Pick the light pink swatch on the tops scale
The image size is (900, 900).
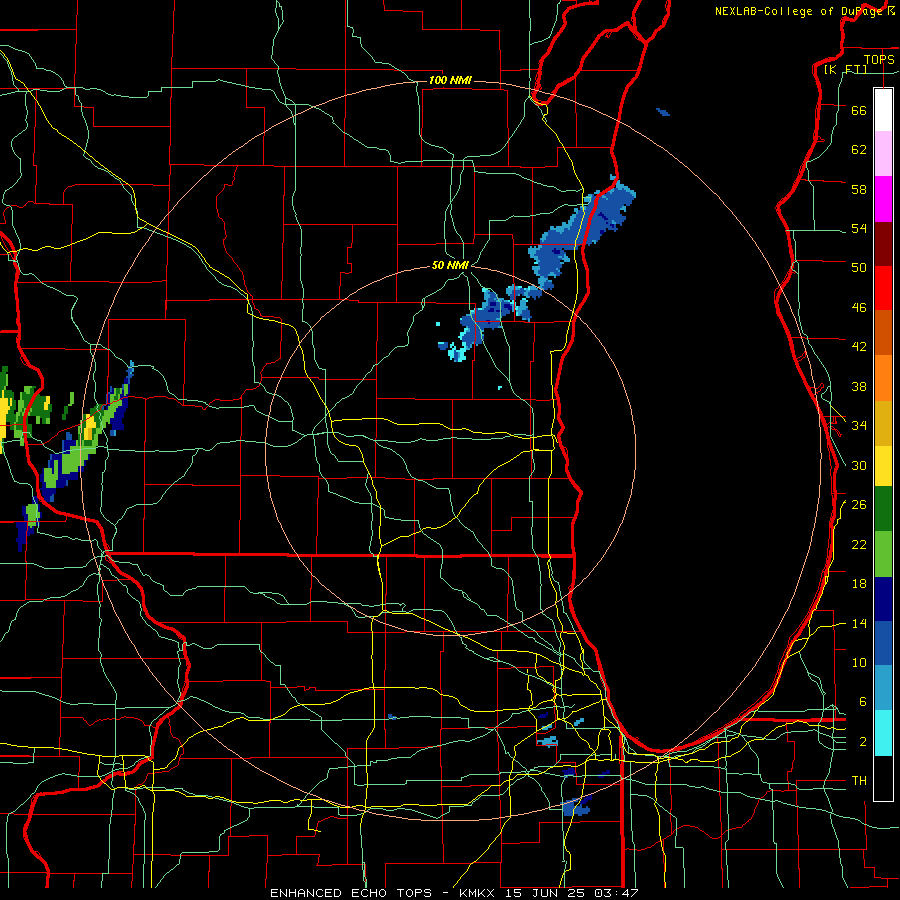(883, 154)
